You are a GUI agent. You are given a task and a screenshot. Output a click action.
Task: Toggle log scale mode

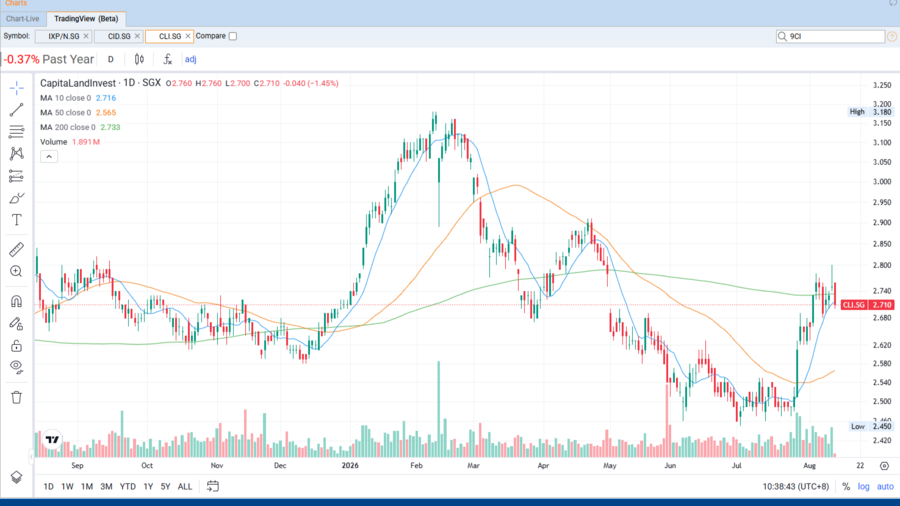tap(864, 486)
